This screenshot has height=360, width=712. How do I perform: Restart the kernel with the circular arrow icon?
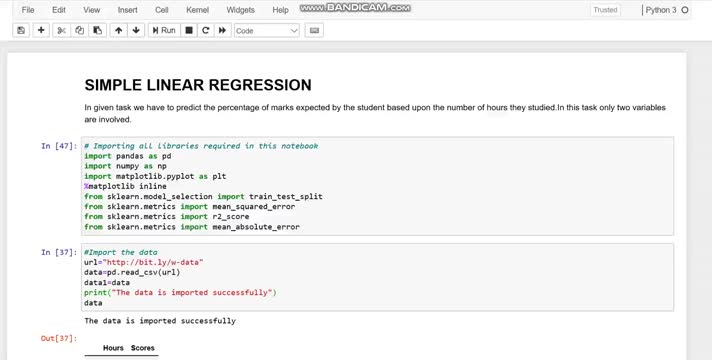[206, 30]
